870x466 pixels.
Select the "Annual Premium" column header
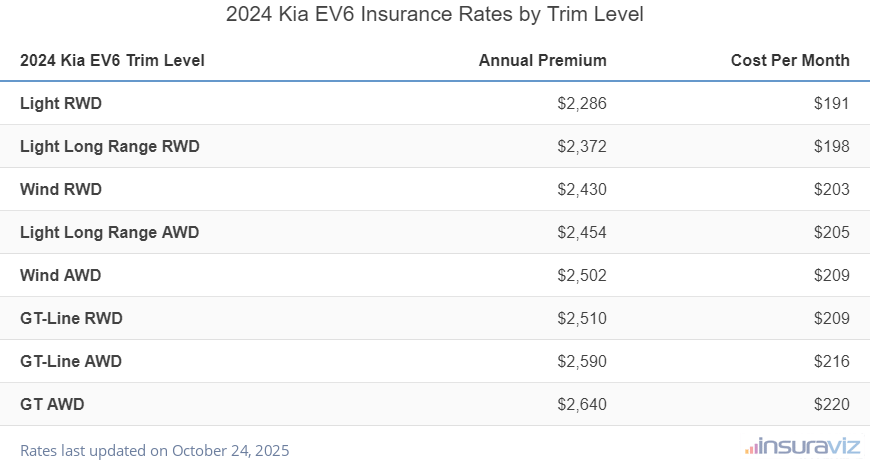(x=542, y=60)
